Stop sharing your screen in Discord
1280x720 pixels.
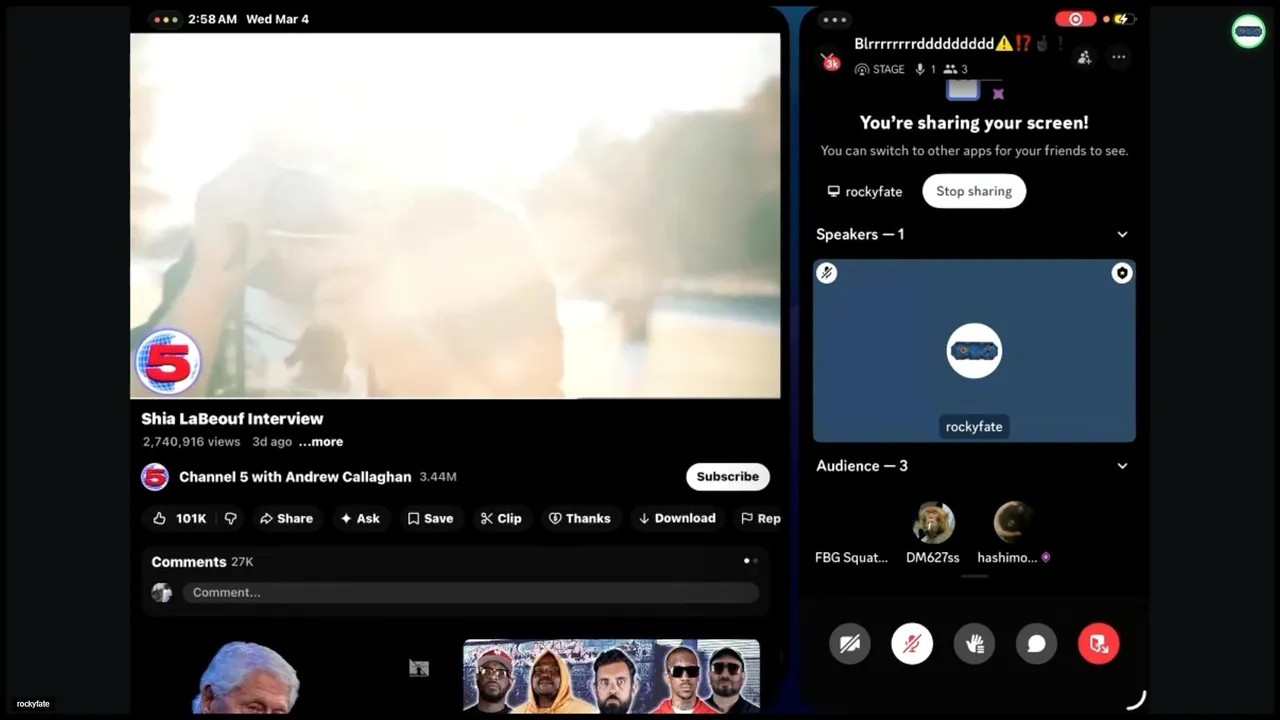point(974,191)
